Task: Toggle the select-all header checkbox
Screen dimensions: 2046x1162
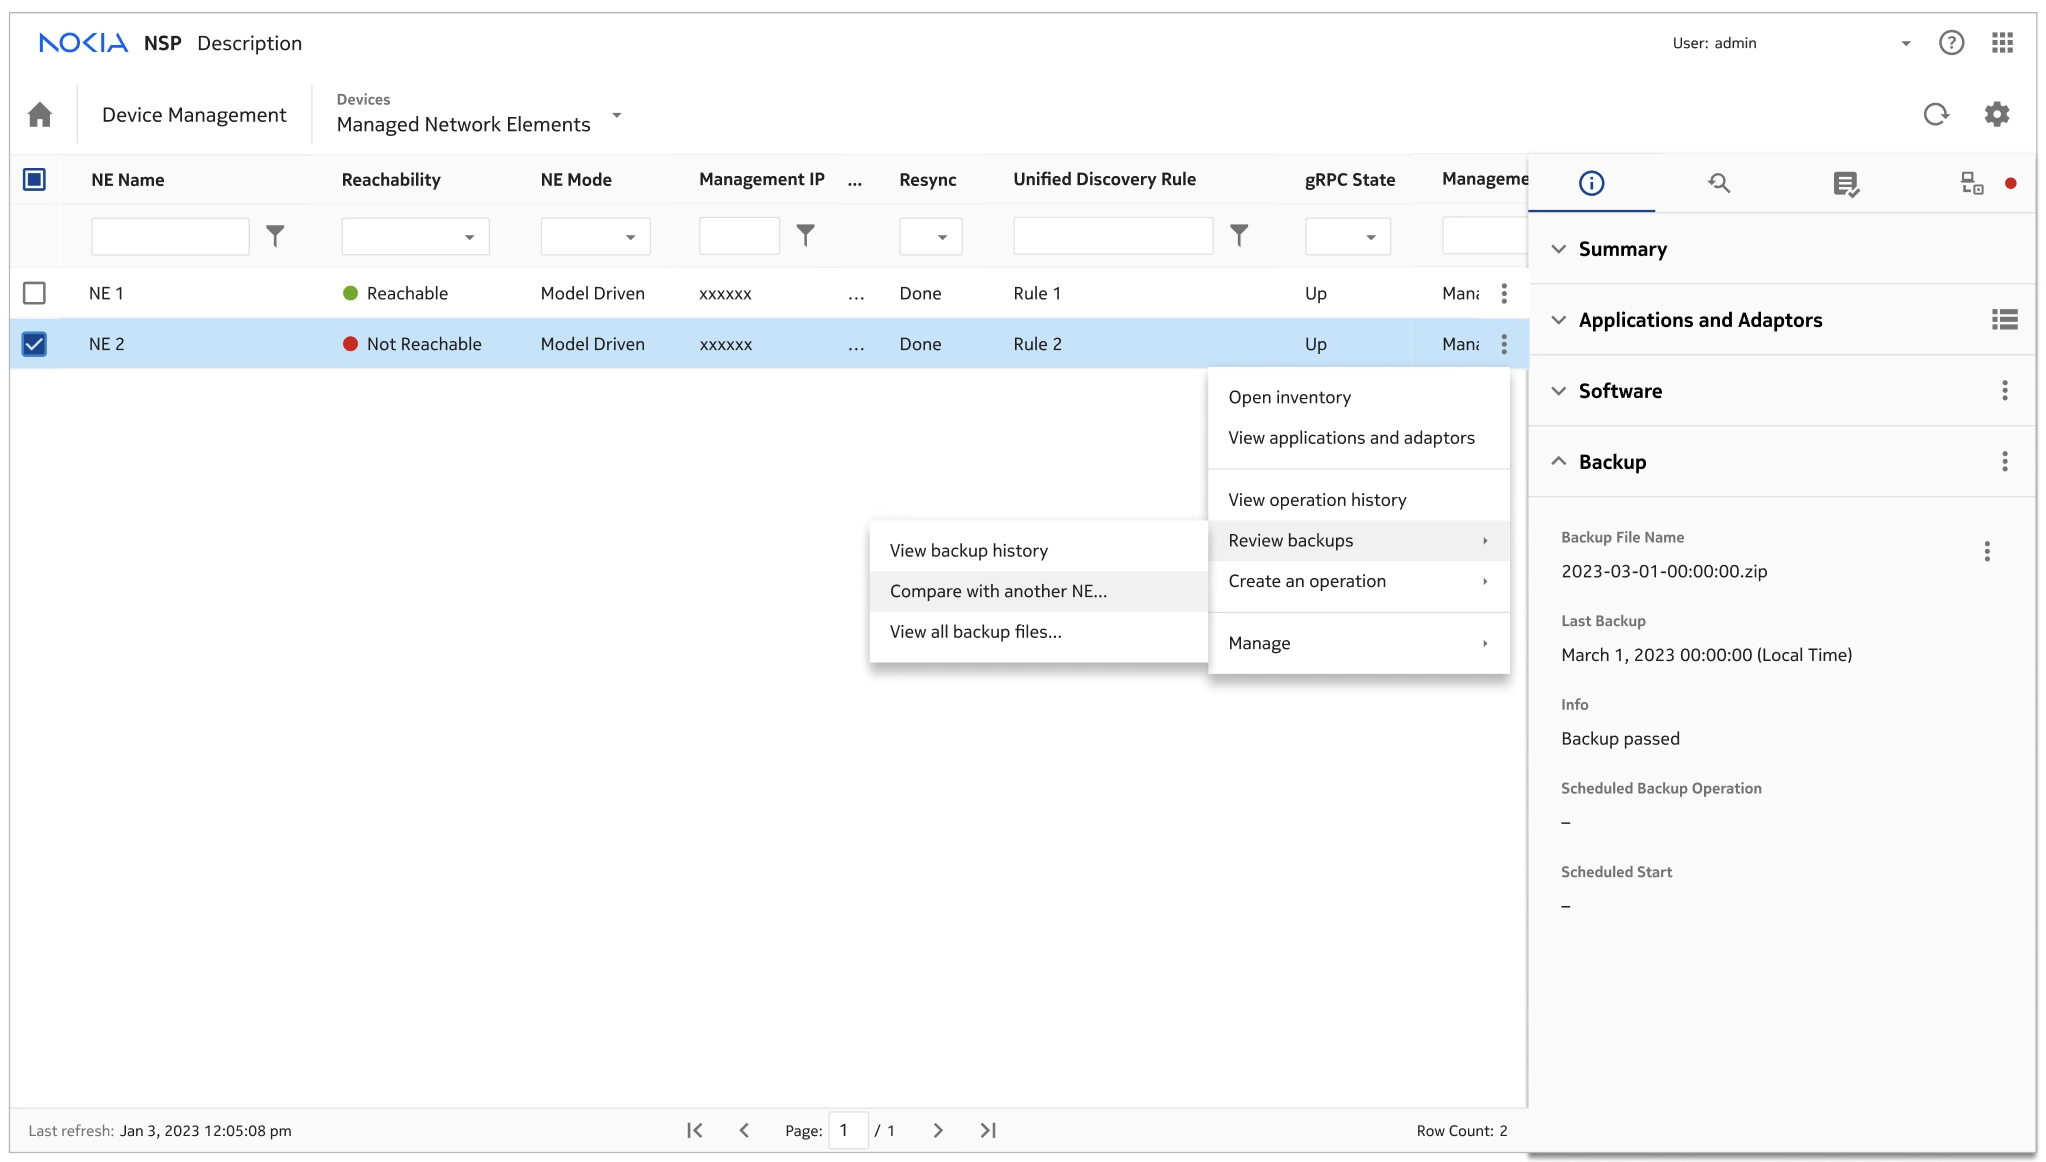Action: [34, 180]
